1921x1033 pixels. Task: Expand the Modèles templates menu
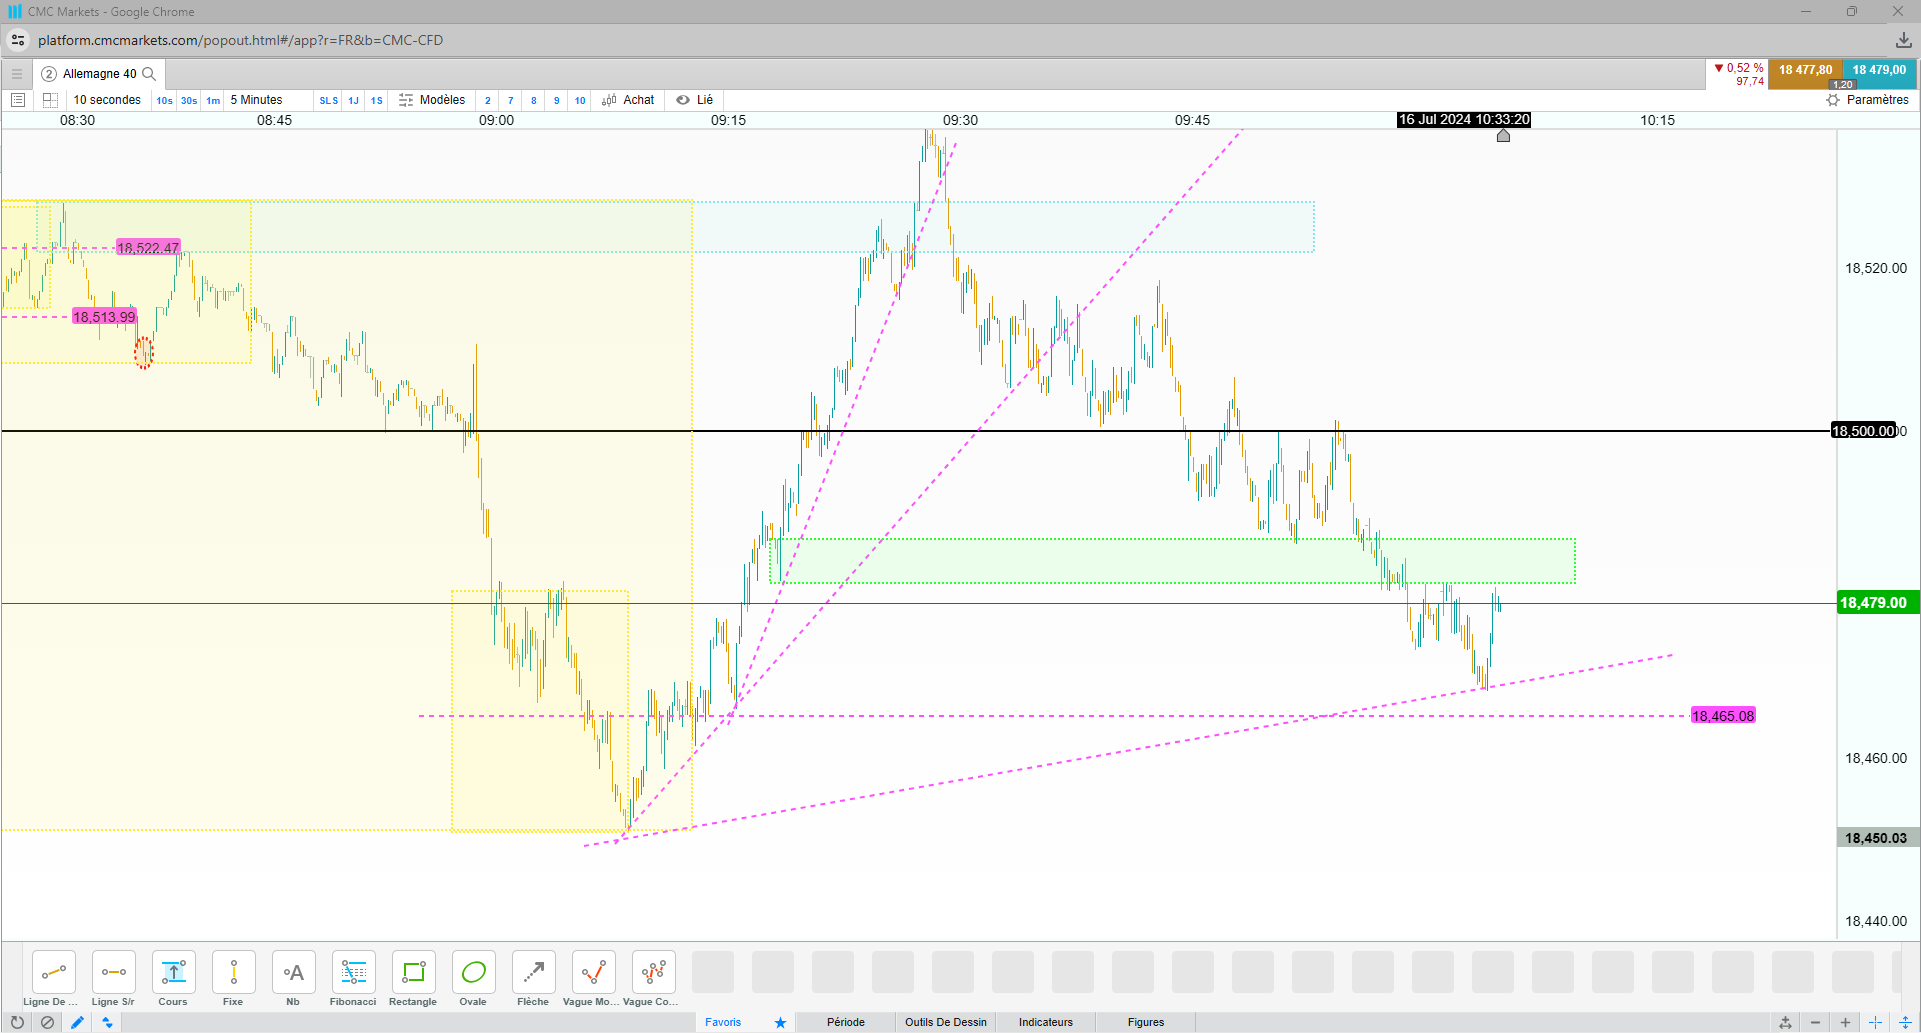(432, 100)
